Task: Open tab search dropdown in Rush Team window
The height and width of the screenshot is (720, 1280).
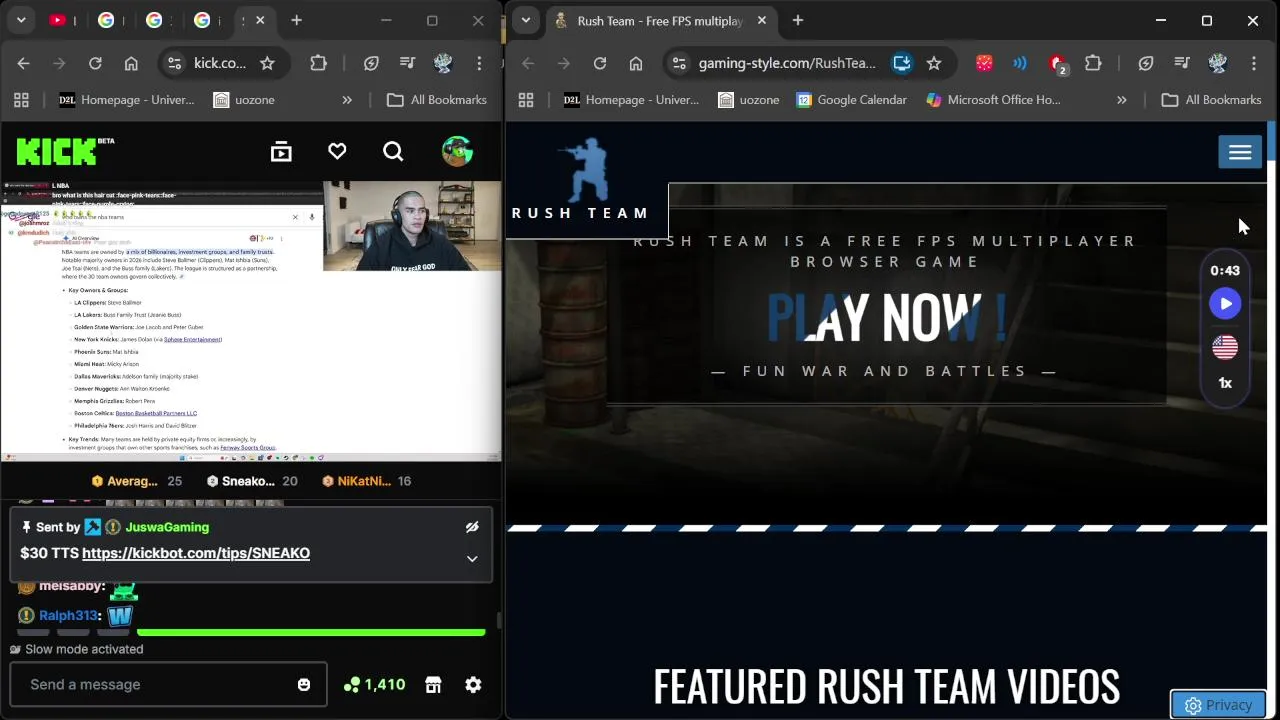Action: tap(526, 20)
